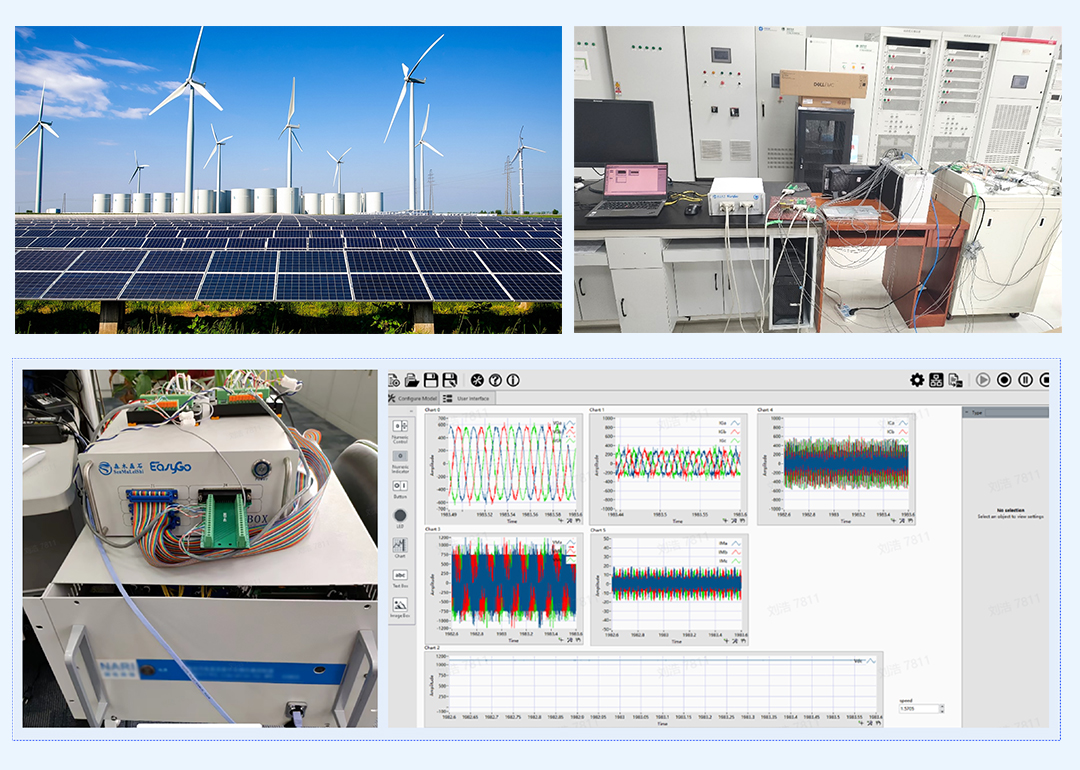
Task: Select the Numeric Control palette item
Action: click(x=400, y=431)
